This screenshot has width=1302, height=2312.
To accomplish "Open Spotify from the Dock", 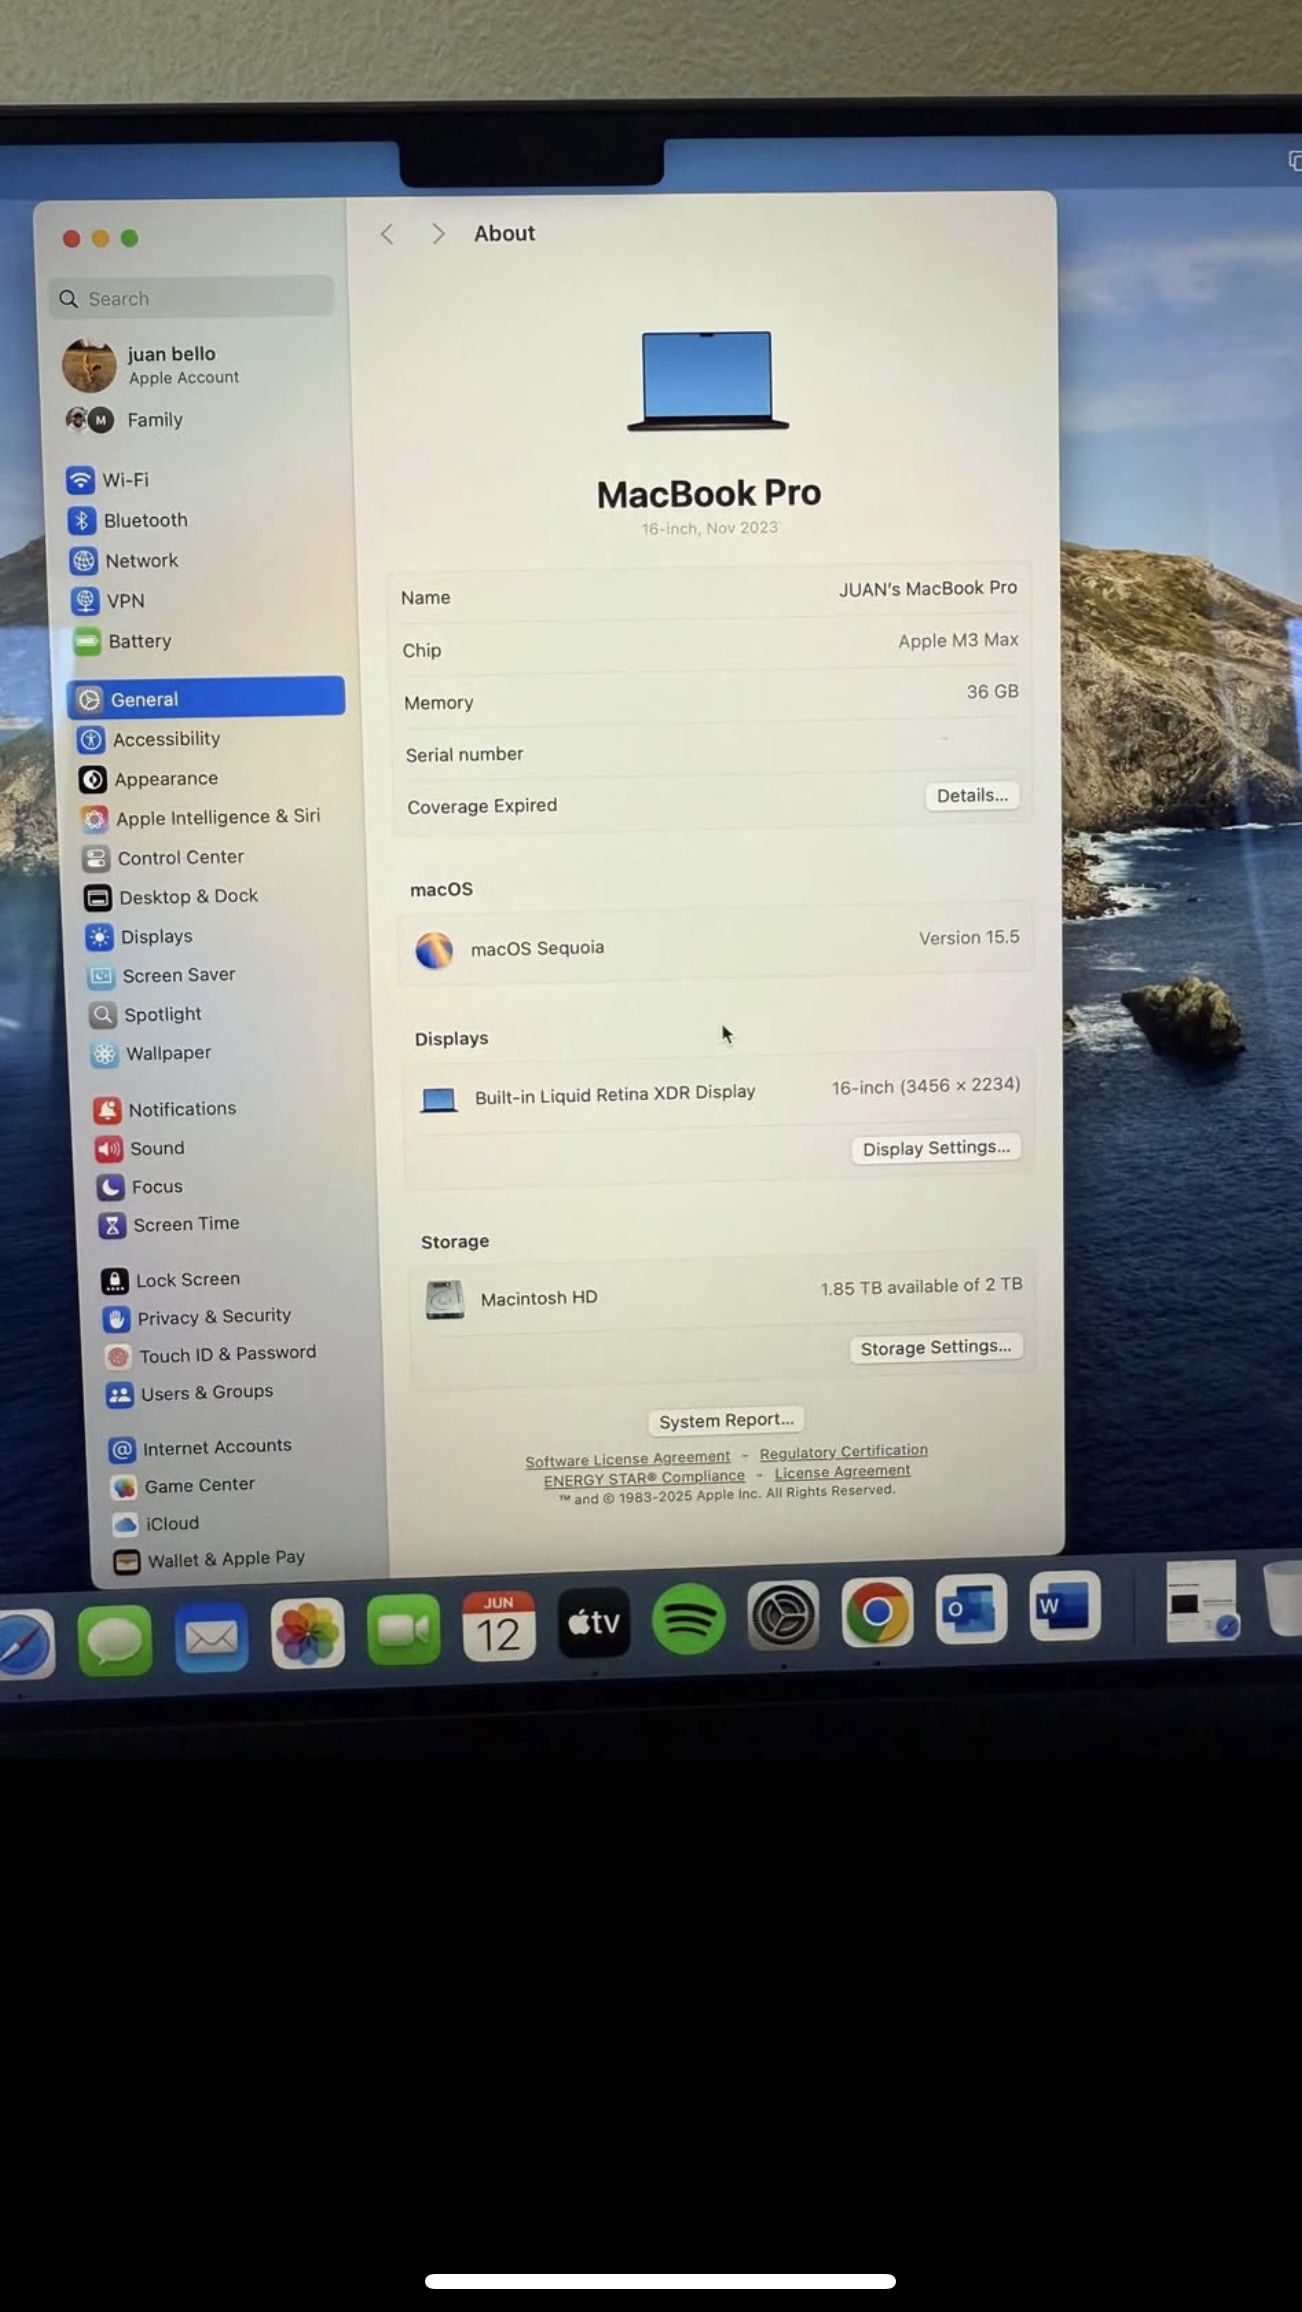I will [688, 1619].
